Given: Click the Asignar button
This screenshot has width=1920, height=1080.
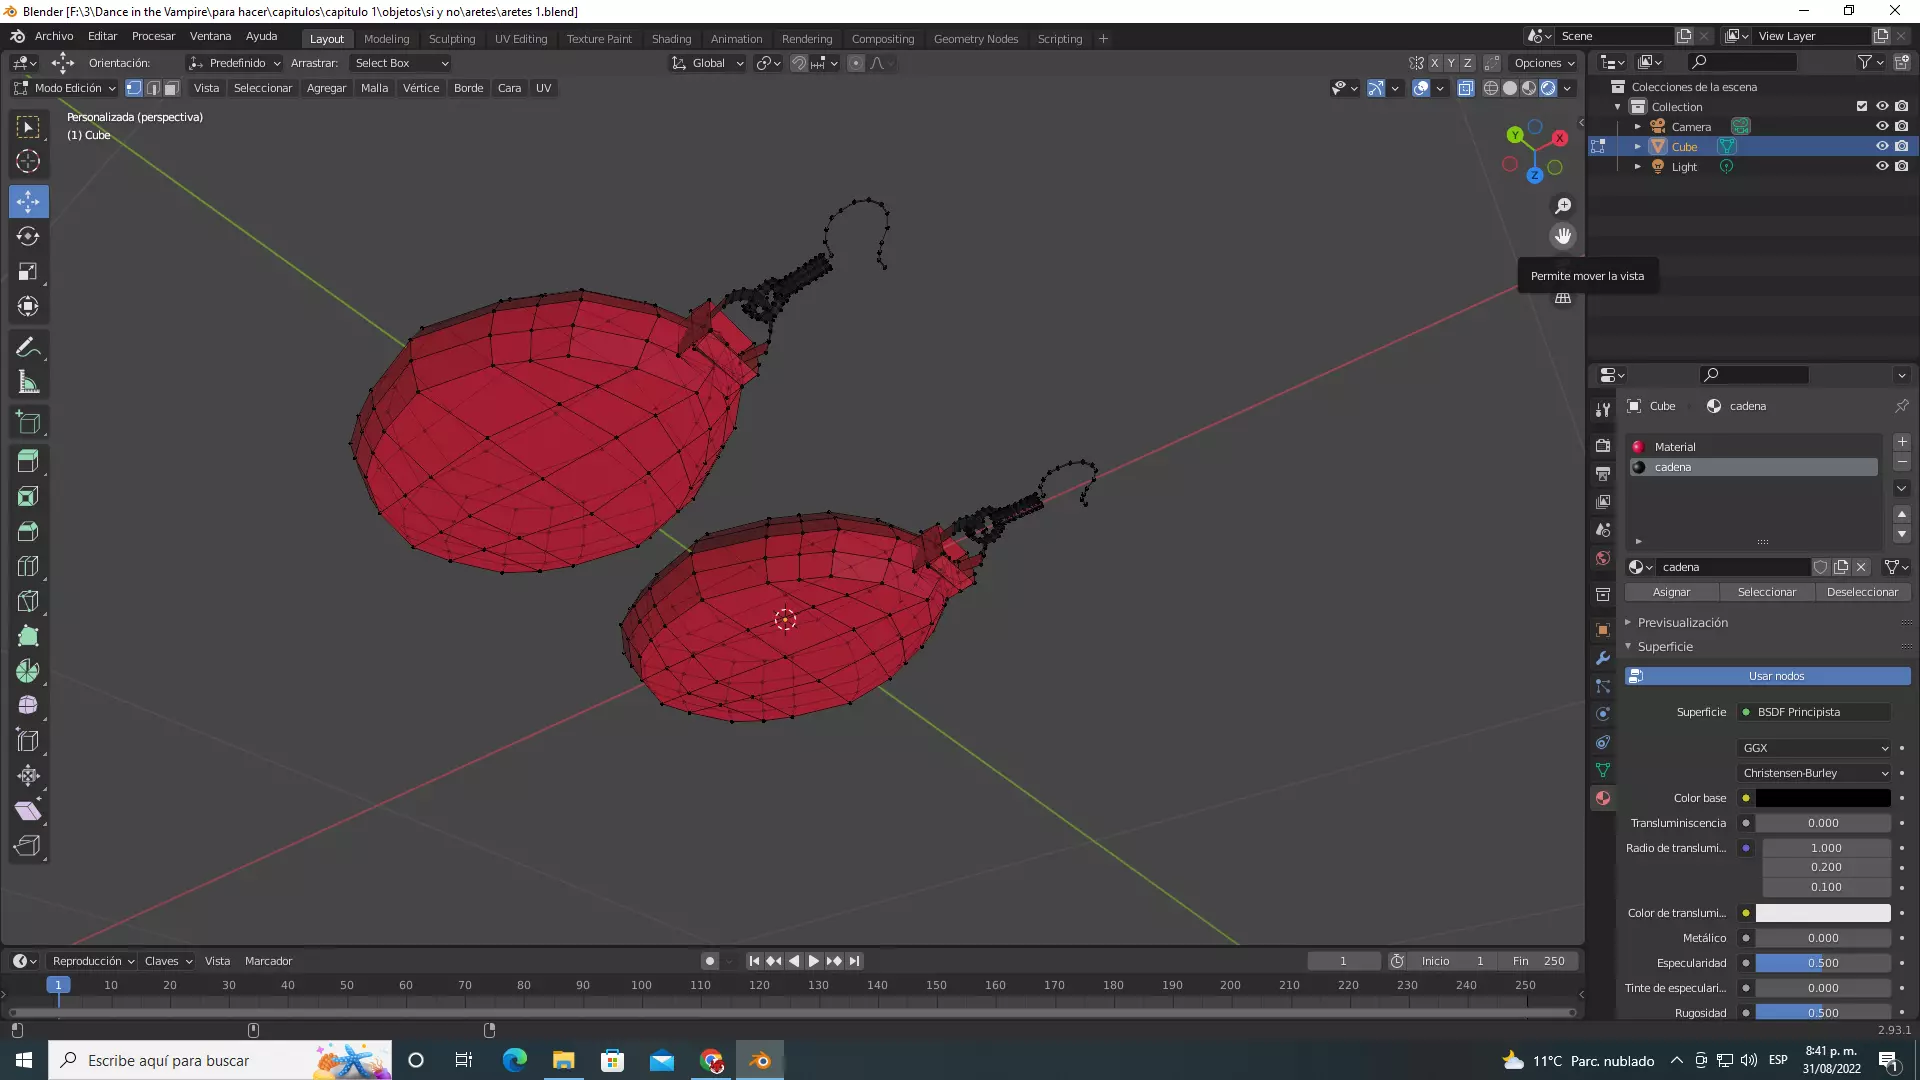Looking at the screenshot, I should (x=1671, y=592).
